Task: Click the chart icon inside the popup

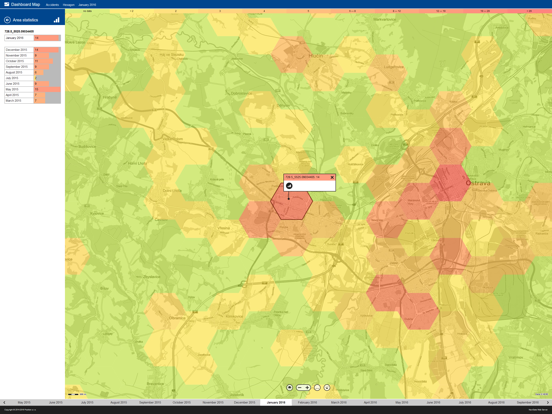Action: (289, 186)
